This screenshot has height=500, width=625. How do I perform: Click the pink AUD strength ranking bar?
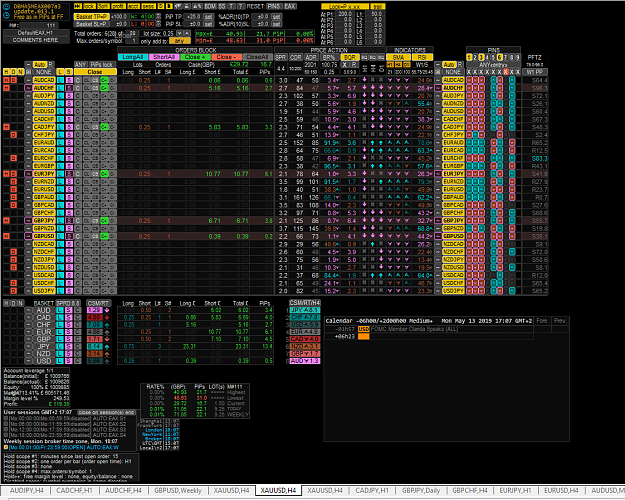305,361
